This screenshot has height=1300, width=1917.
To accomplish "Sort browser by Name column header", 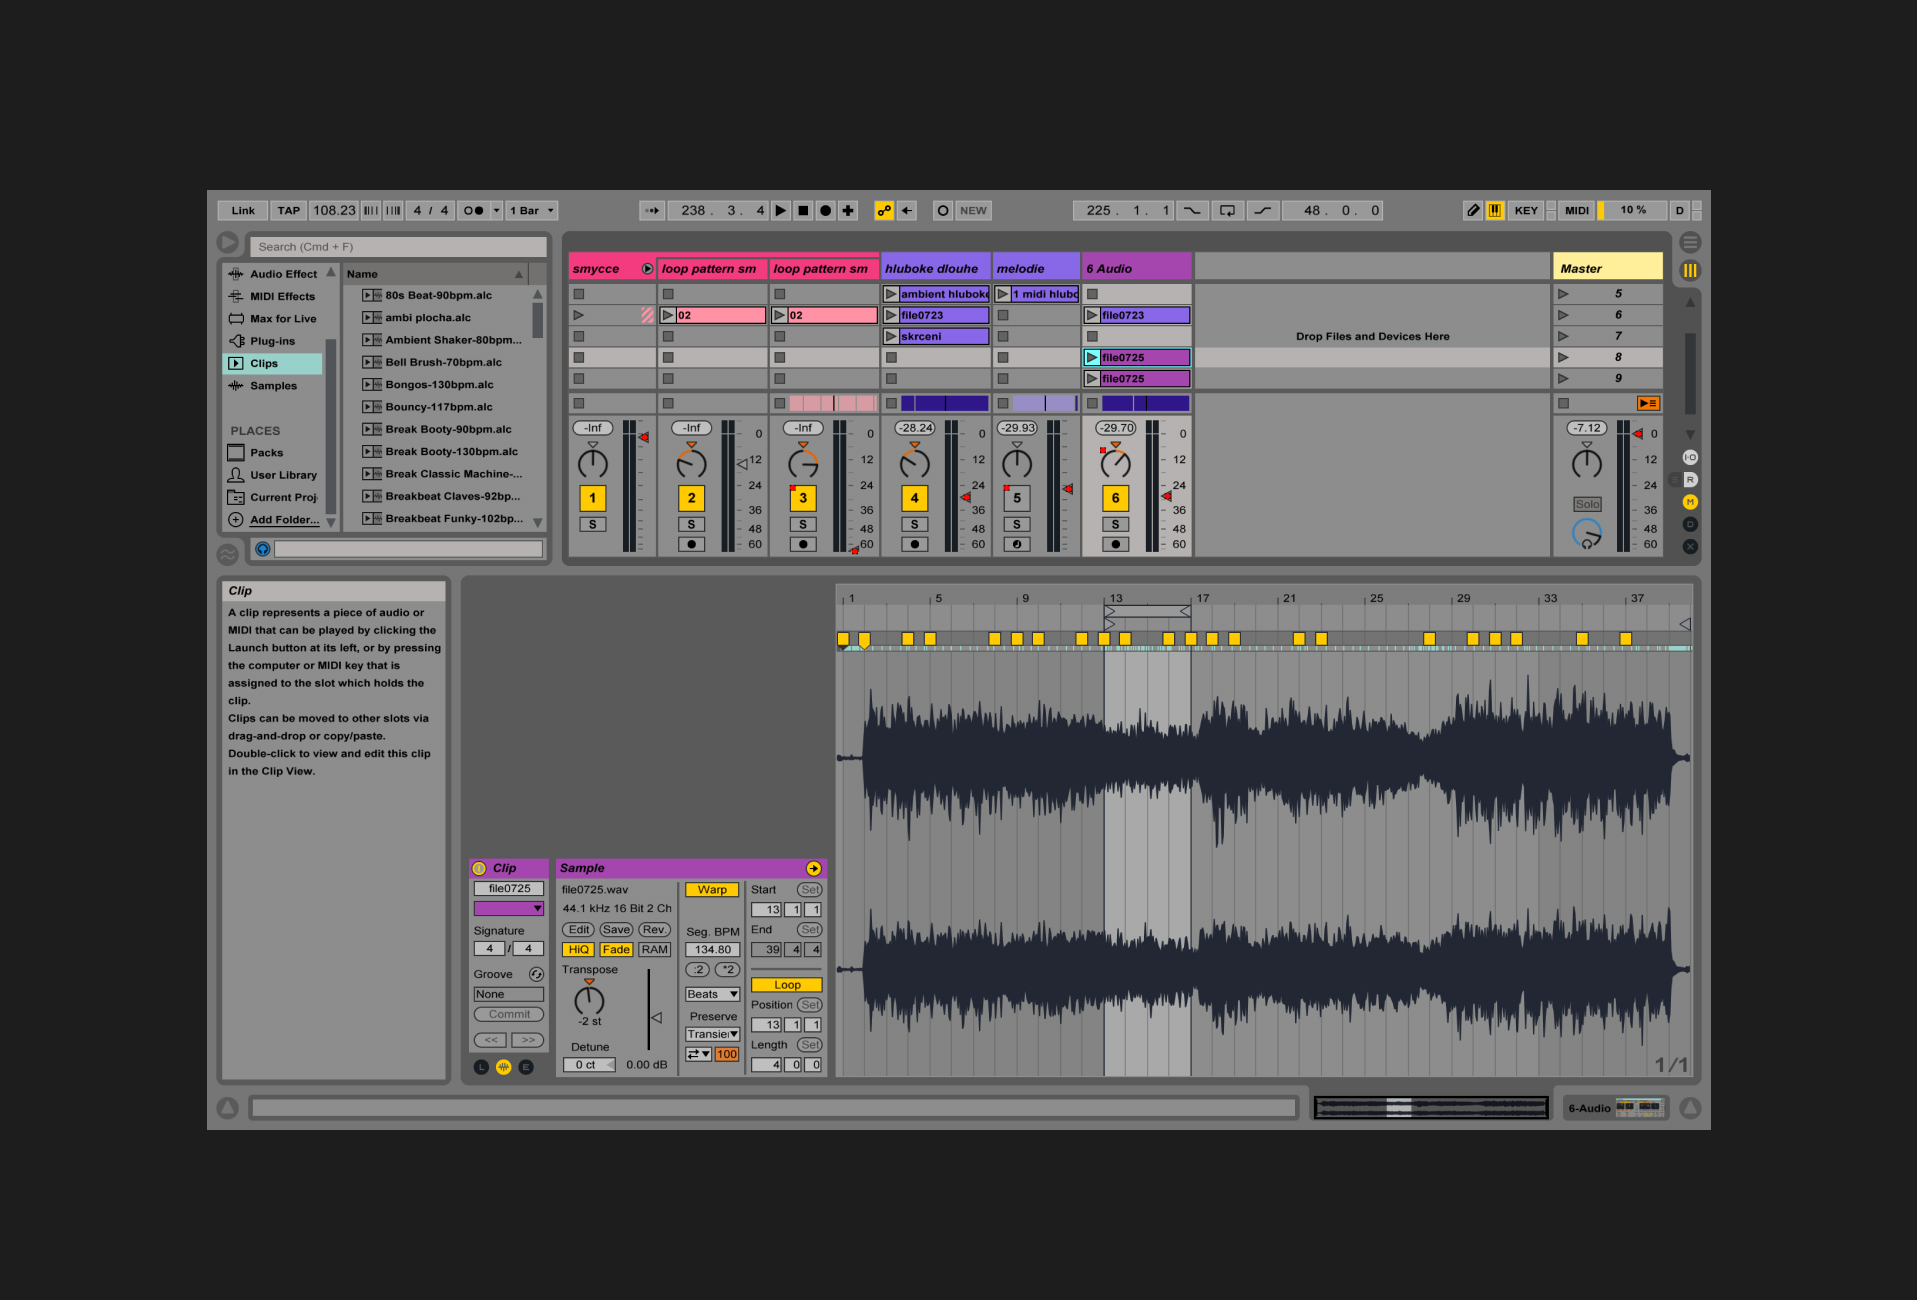I will point(435,274).
